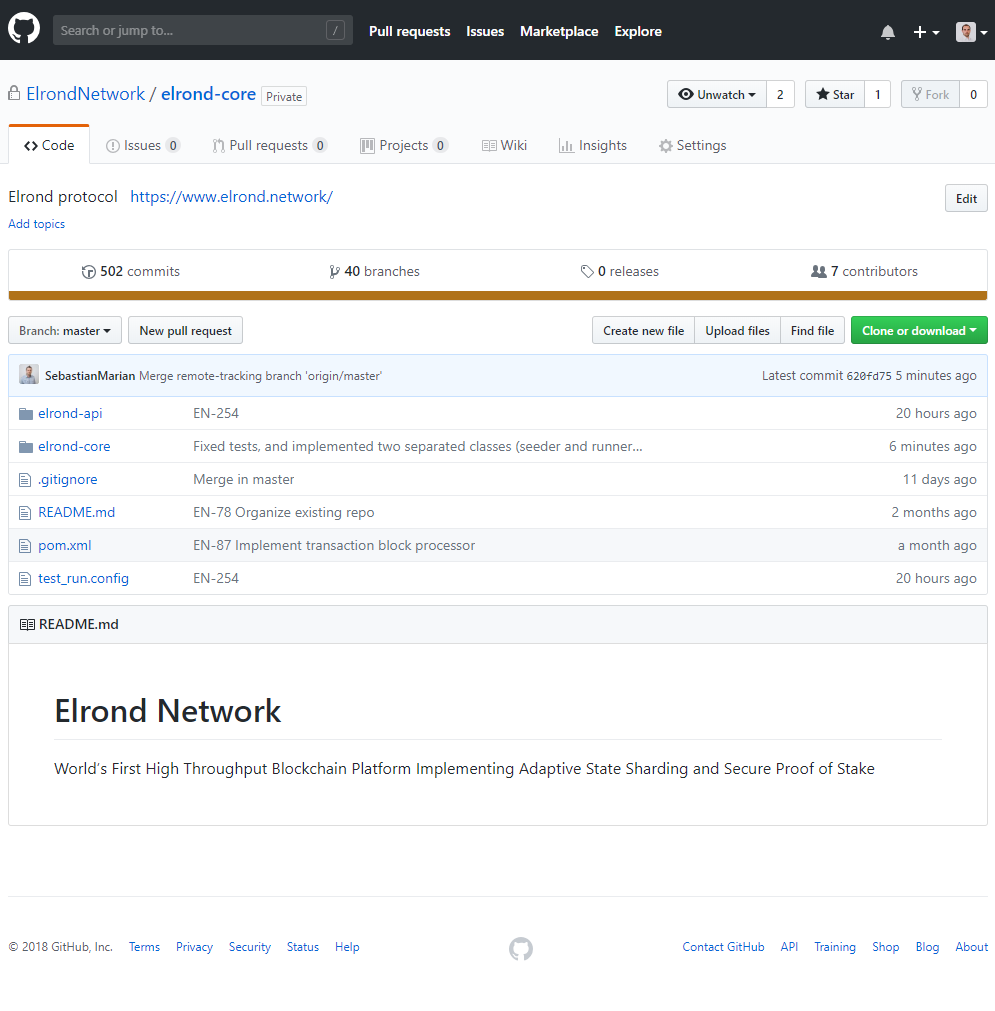The image size is (995, 1011).
Task: Open Terms in the footer
Action: pyautogui.click(x=144, y=947)
